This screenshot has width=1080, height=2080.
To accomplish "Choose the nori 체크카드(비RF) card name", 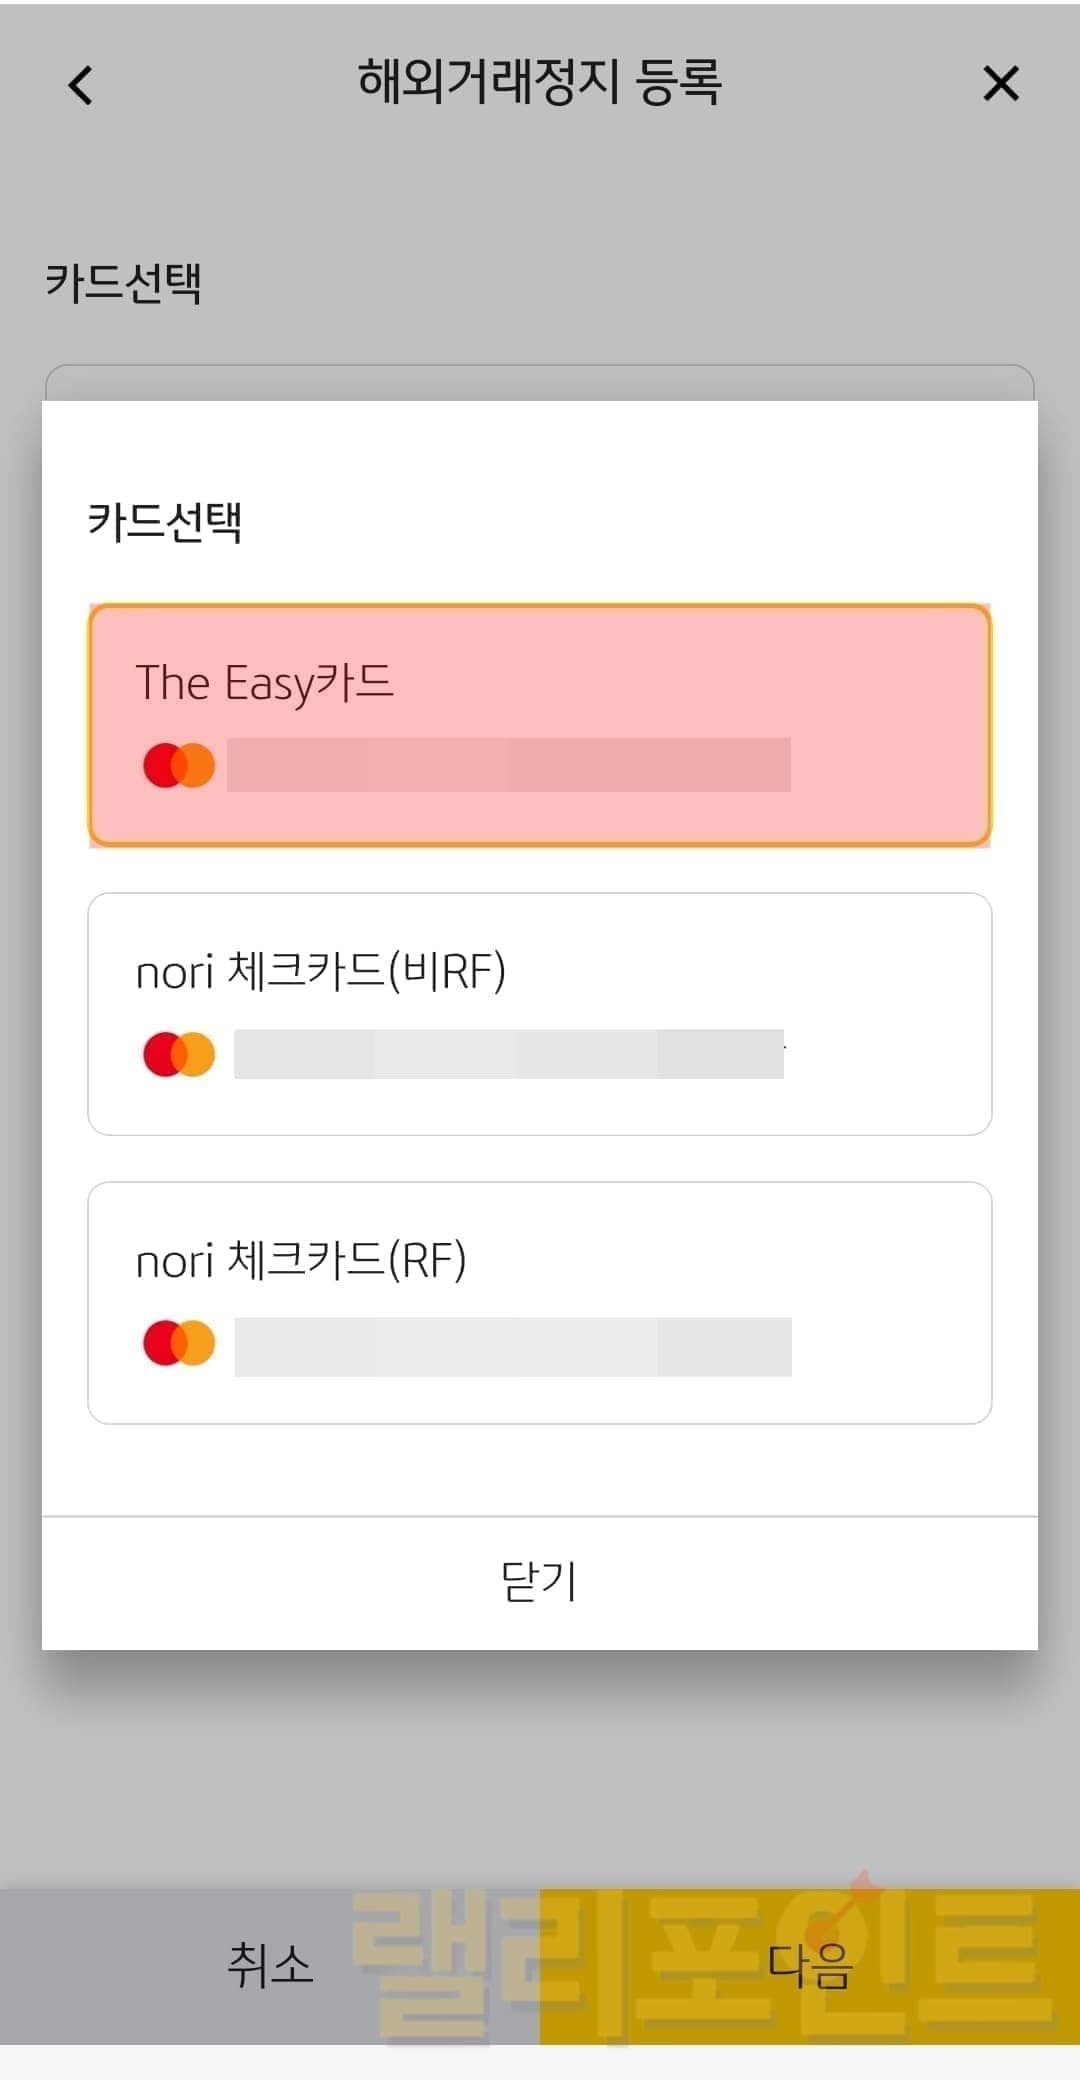I will (321, 971).
